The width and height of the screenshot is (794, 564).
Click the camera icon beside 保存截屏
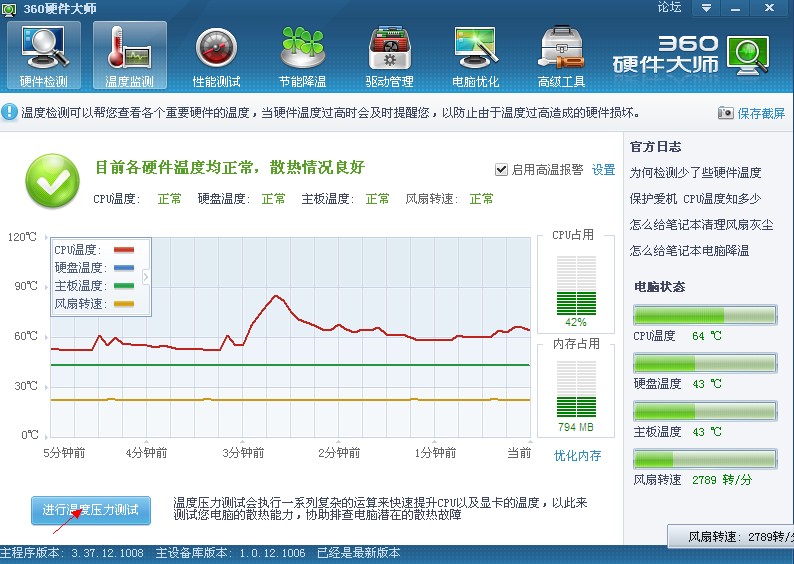pos(725,113)
